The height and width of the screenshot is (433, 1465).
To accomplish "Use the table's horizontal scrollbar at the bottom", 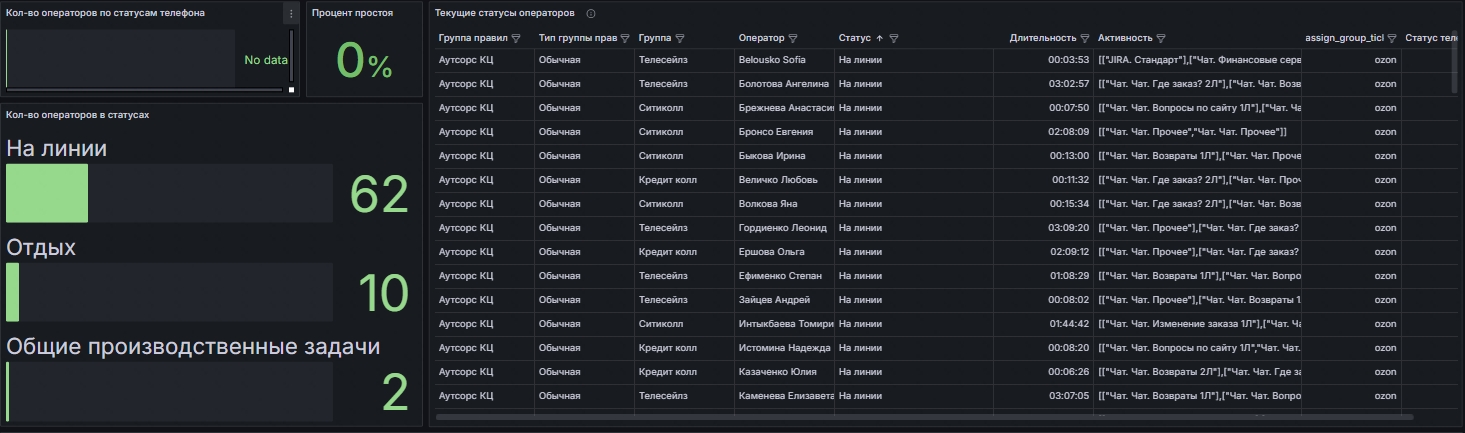I will [925, 416].
